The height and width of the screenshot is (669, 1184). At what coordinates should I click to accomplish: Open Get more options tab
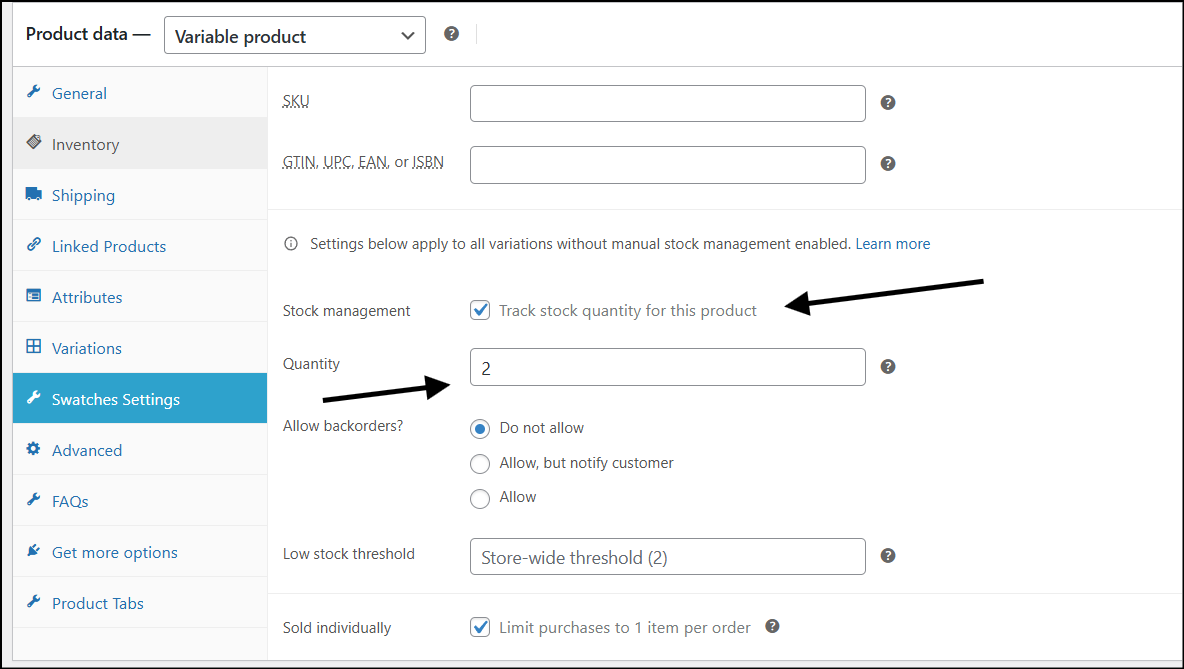point(140,551)
